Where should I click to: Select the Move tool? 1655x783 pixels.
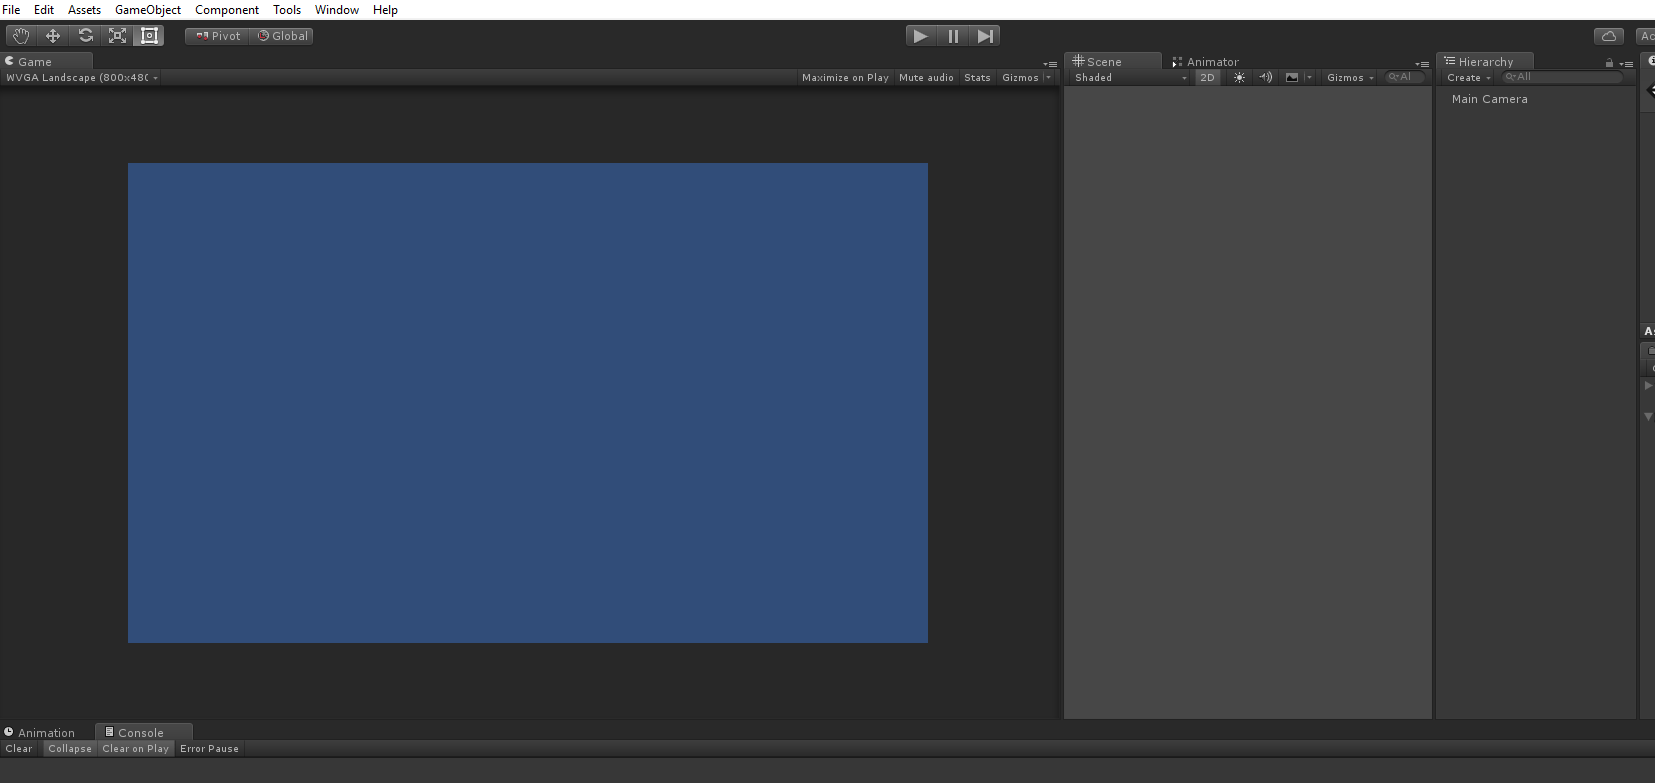click(x=53, y=36)
